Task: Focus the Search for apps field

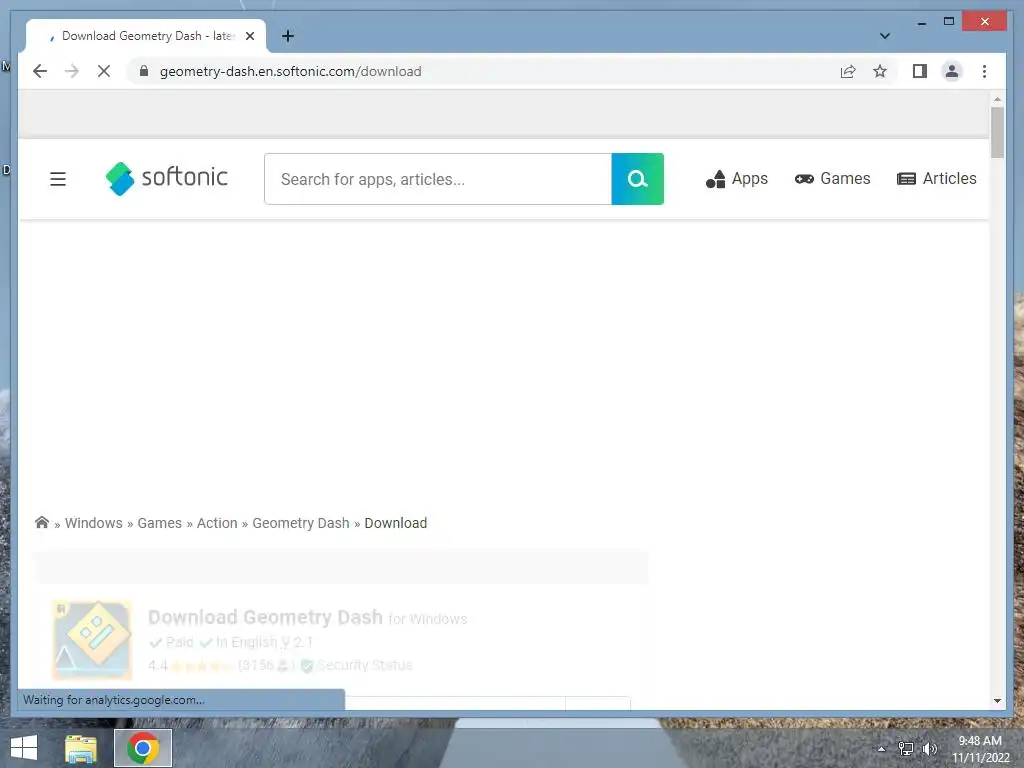Action: [438, 179]
